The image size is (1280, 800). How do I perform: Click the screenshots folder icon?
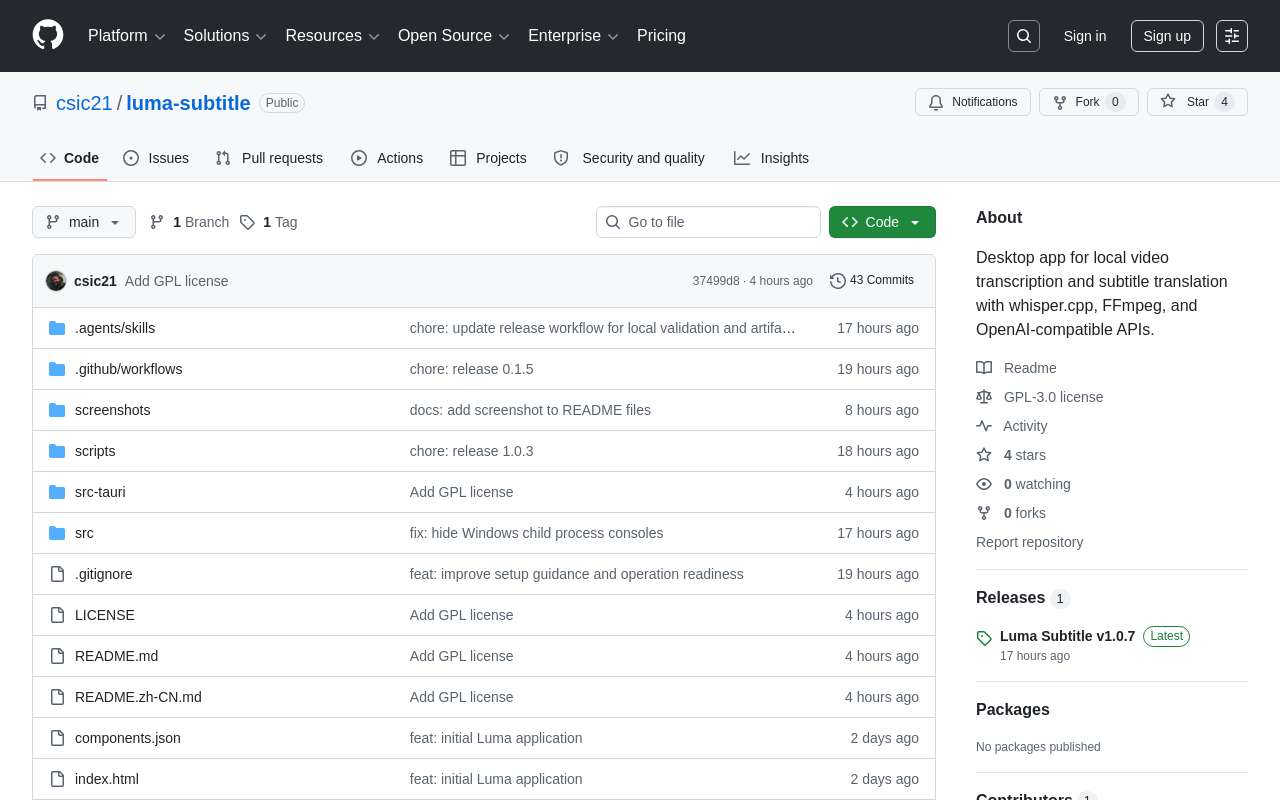click(x=57, y=410)
